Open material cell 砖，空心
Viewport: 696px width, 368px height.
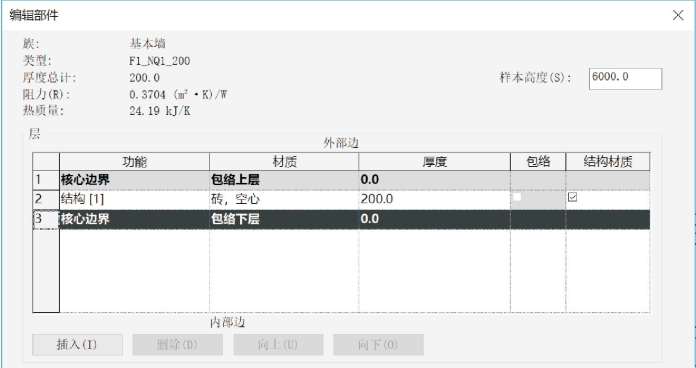tap(284, 200)
